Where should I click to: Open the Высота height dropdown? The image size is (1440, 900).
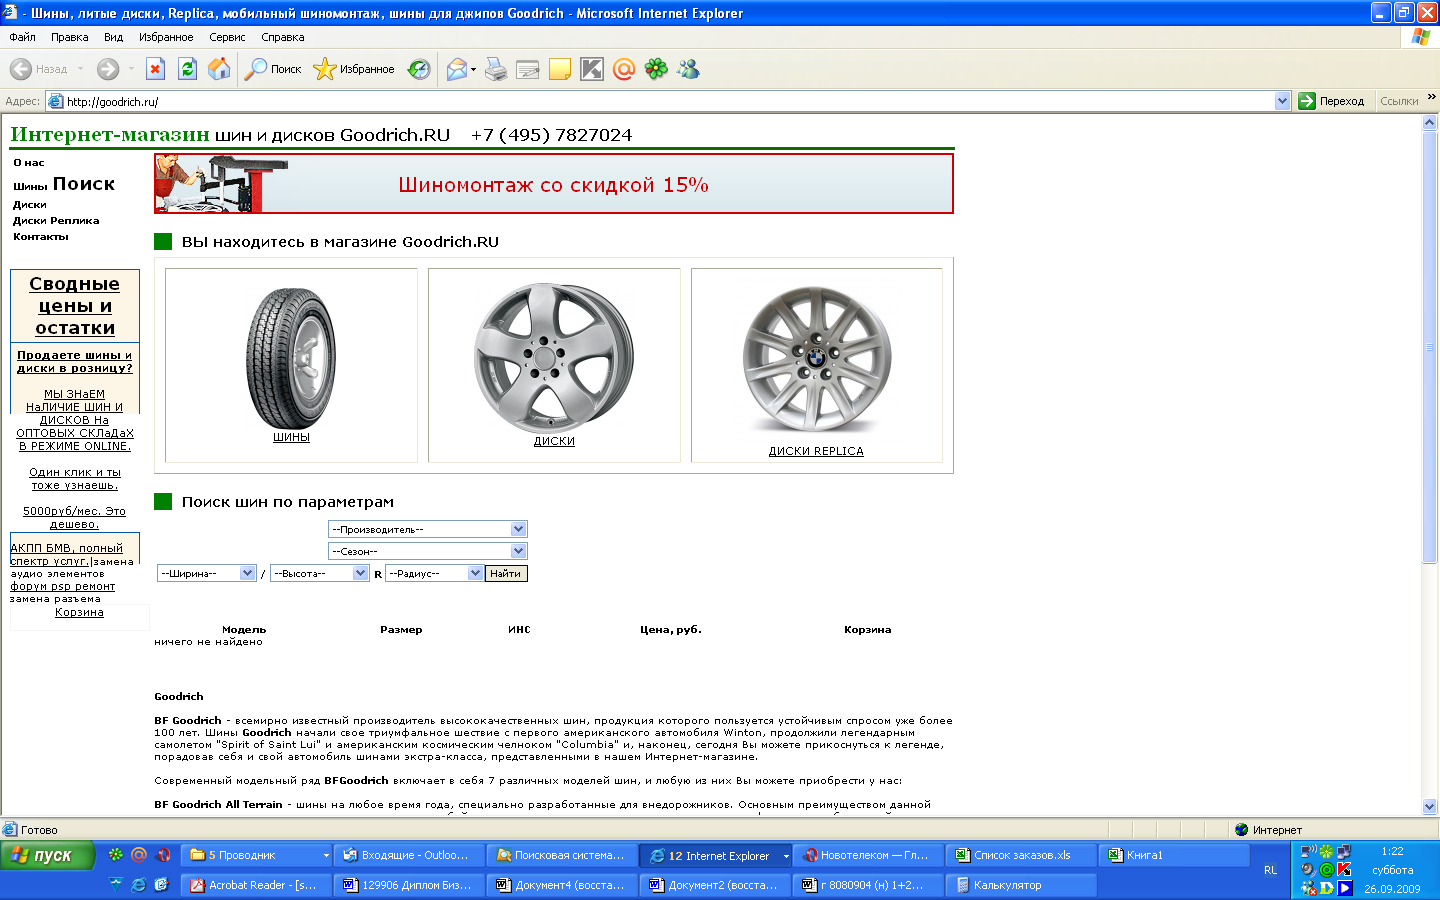pos(320,573)
